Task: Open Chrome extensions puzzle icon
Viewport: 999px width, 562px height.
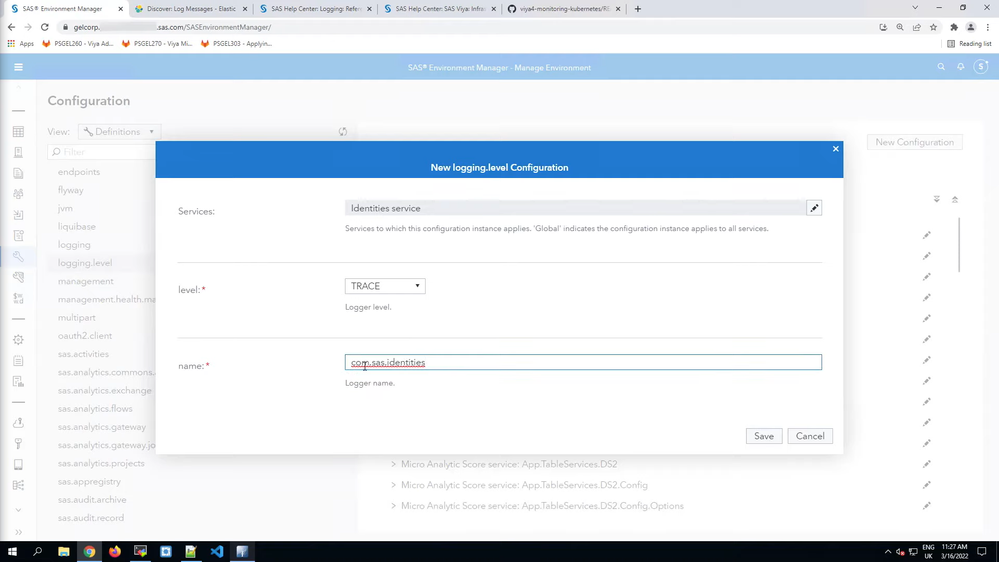Action: 954,27
